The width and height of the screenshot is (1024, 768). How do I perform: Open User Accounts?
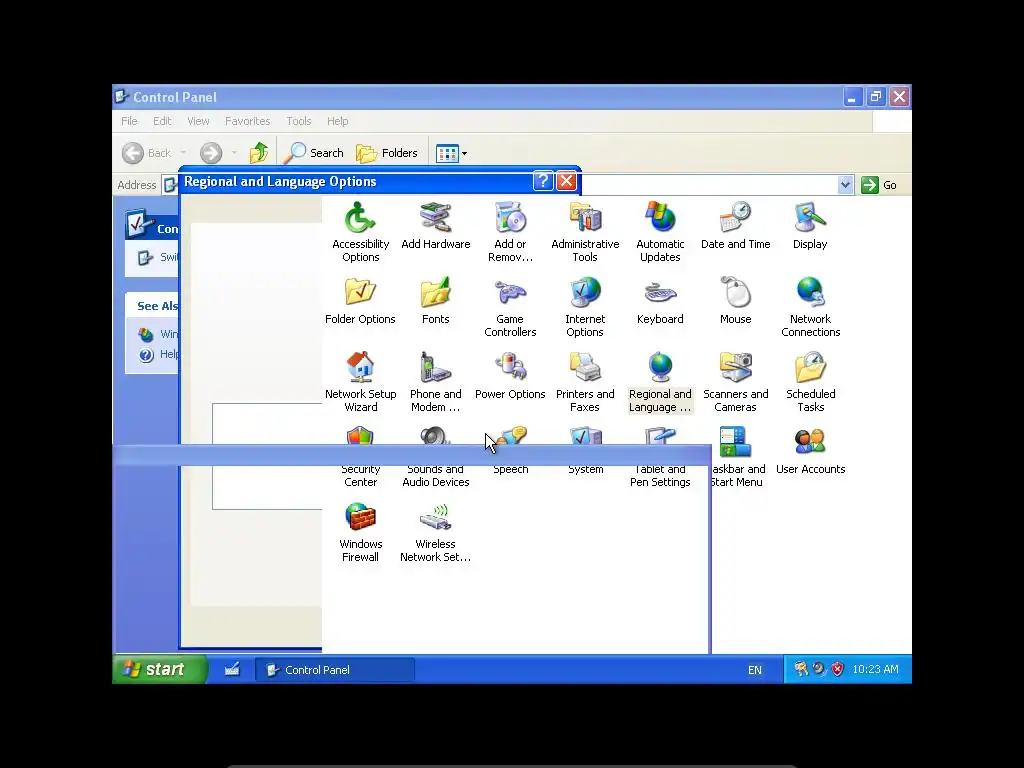coord(810,451)
